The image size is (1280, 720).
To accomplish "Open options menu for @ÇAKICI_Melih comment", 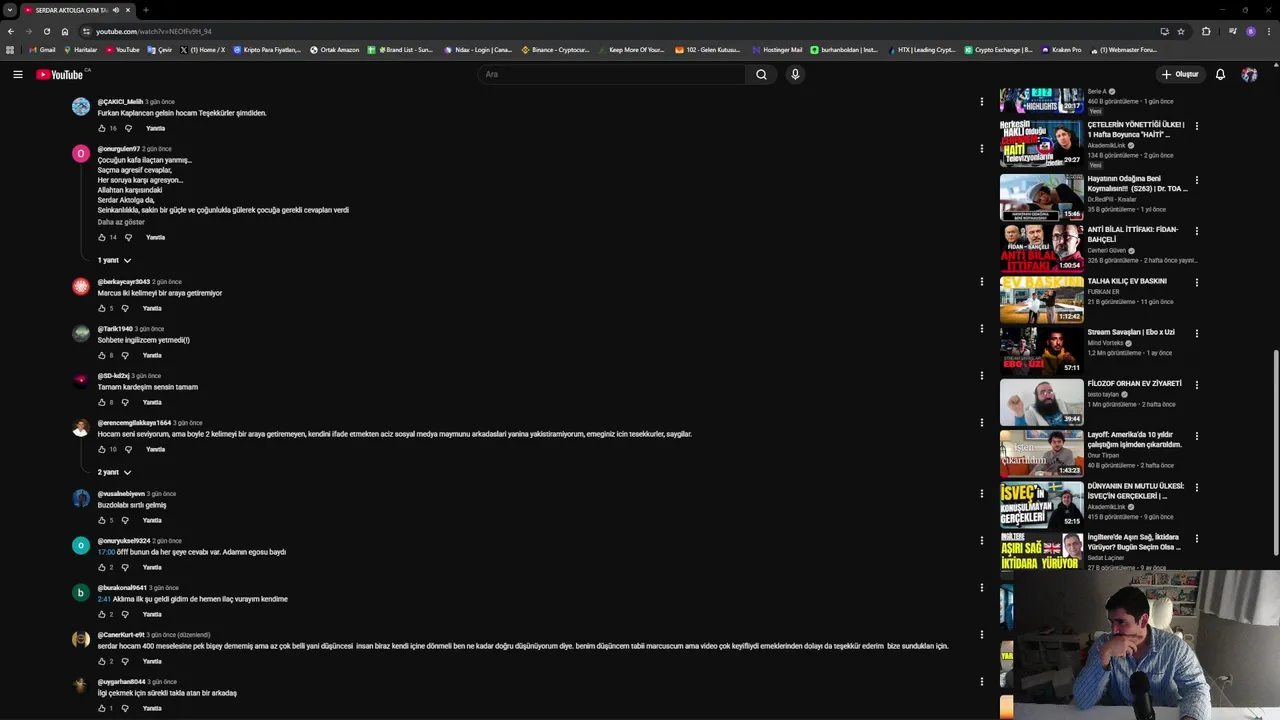I will (x=981, y=101).
